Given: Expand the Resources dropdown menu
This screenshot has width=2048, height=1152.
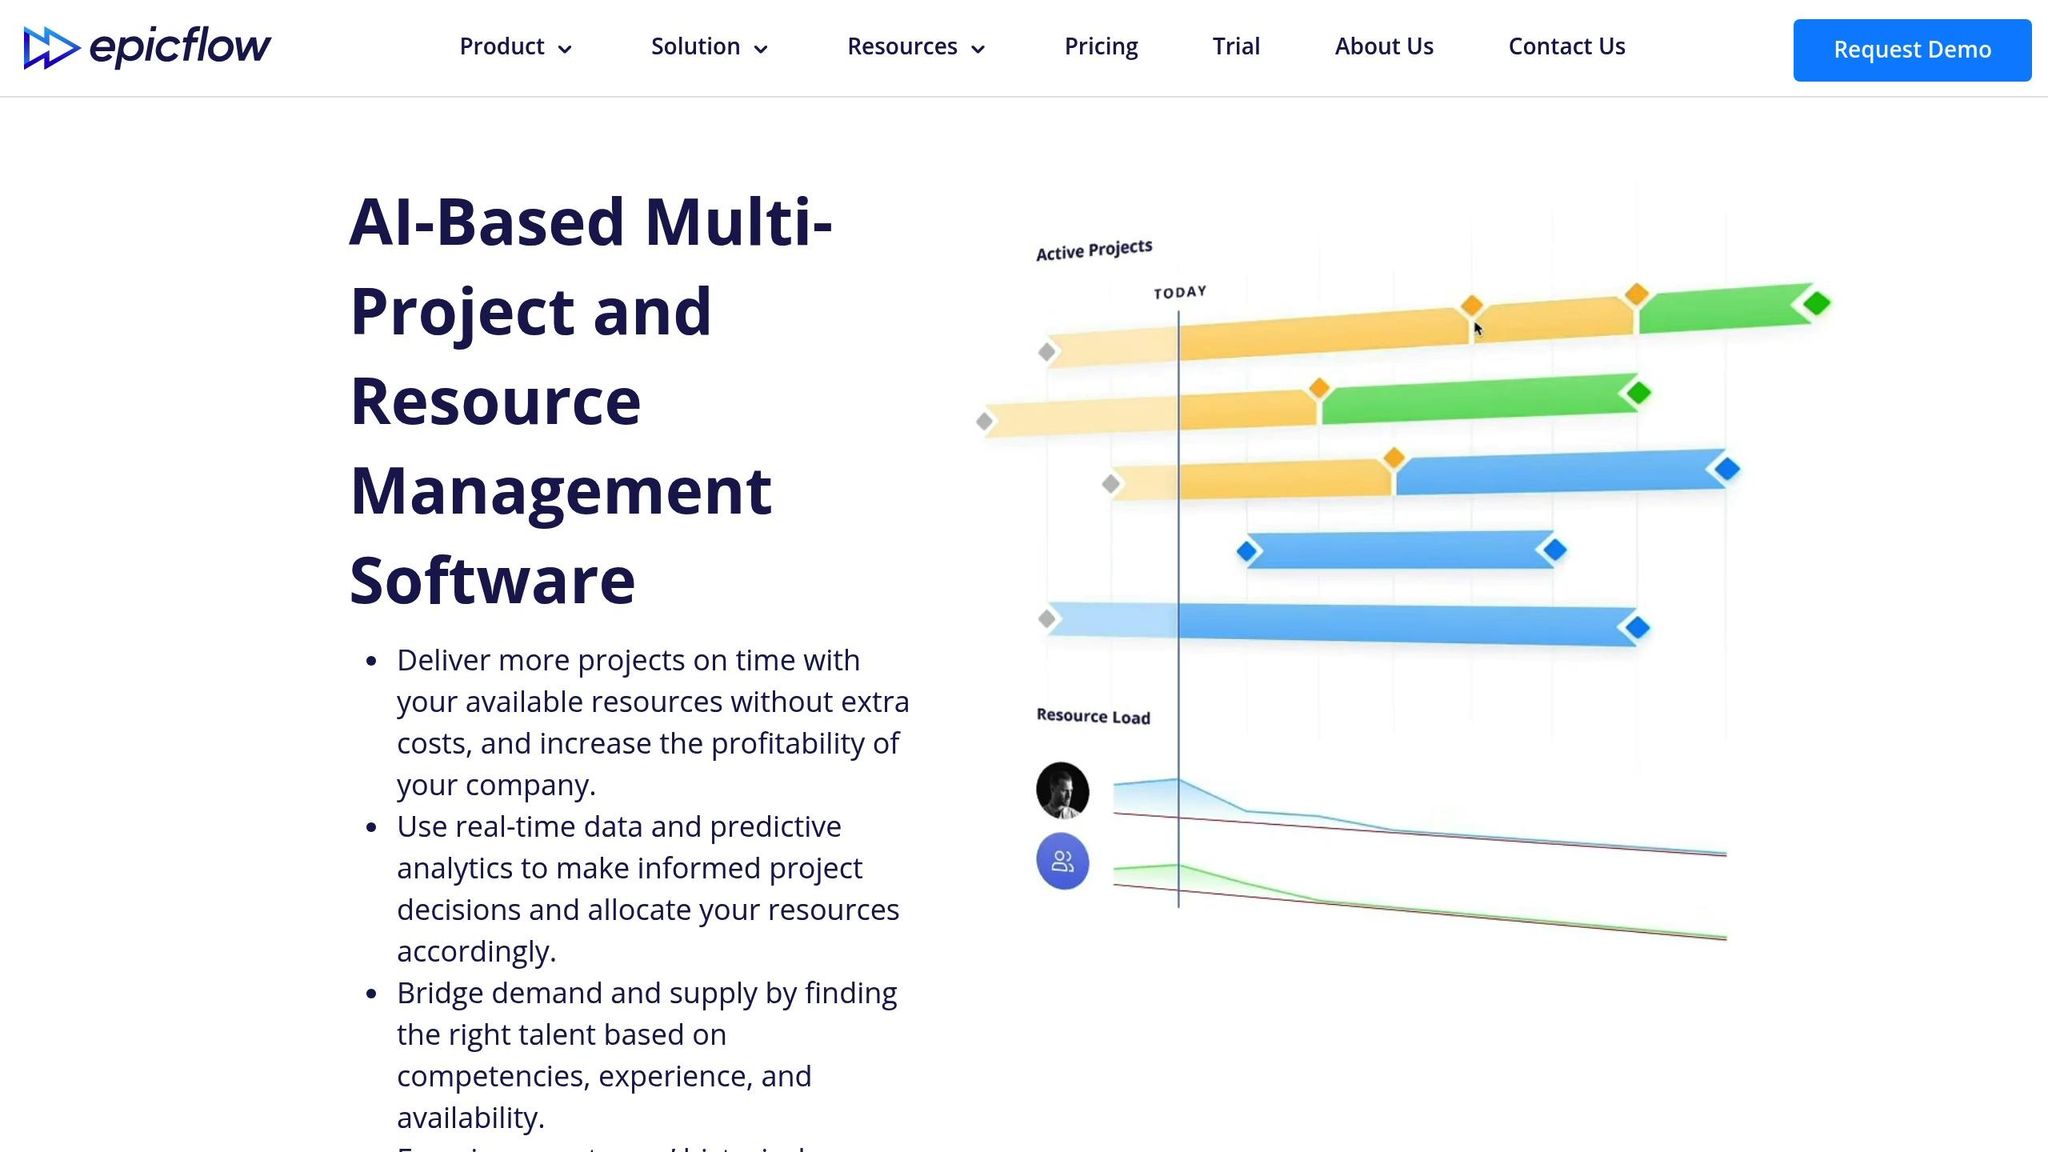Looking at the screenshot, I should pyautogui.click(x=915, y=47).
